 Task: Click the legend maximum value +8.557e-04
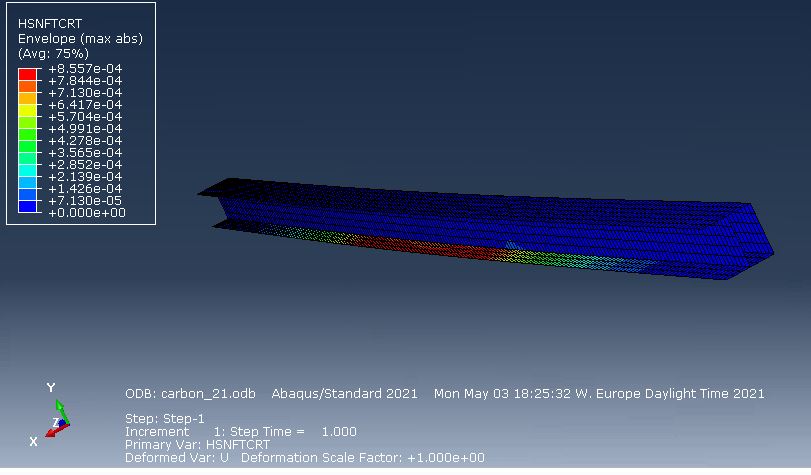pyautogui.click(x=85, y=69)
